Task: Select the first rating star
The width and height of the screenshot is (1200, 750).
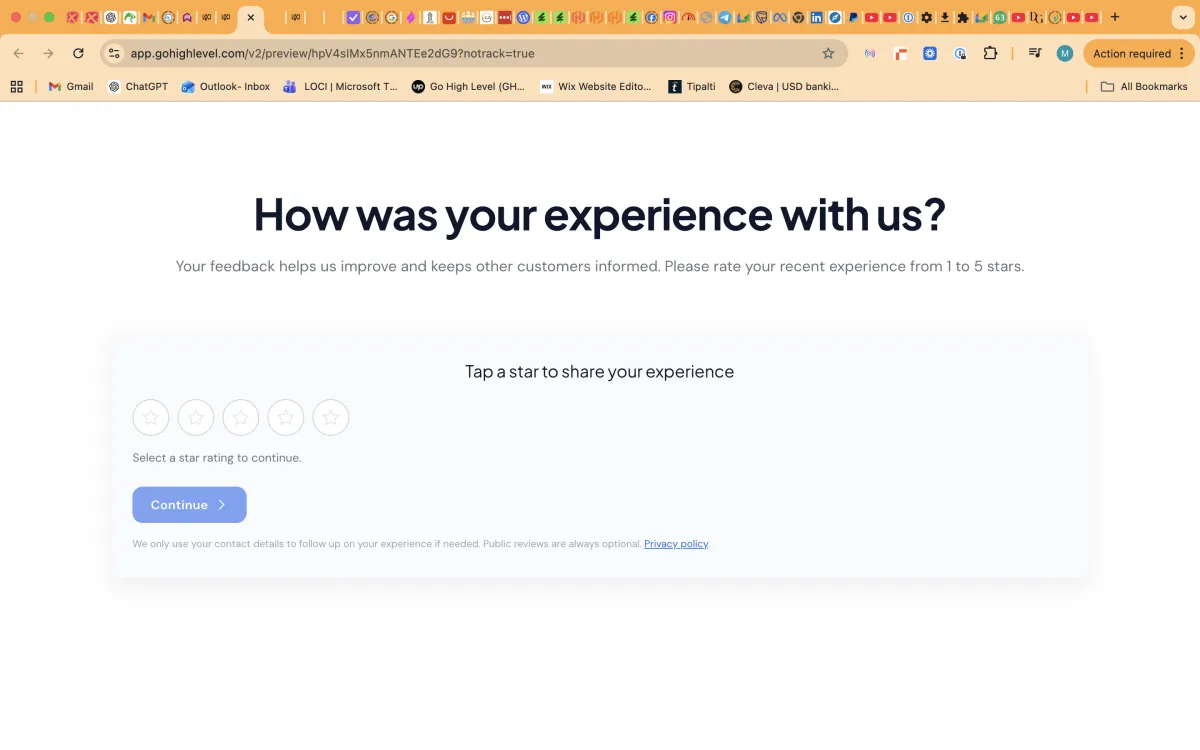Action: pos(151,417)
